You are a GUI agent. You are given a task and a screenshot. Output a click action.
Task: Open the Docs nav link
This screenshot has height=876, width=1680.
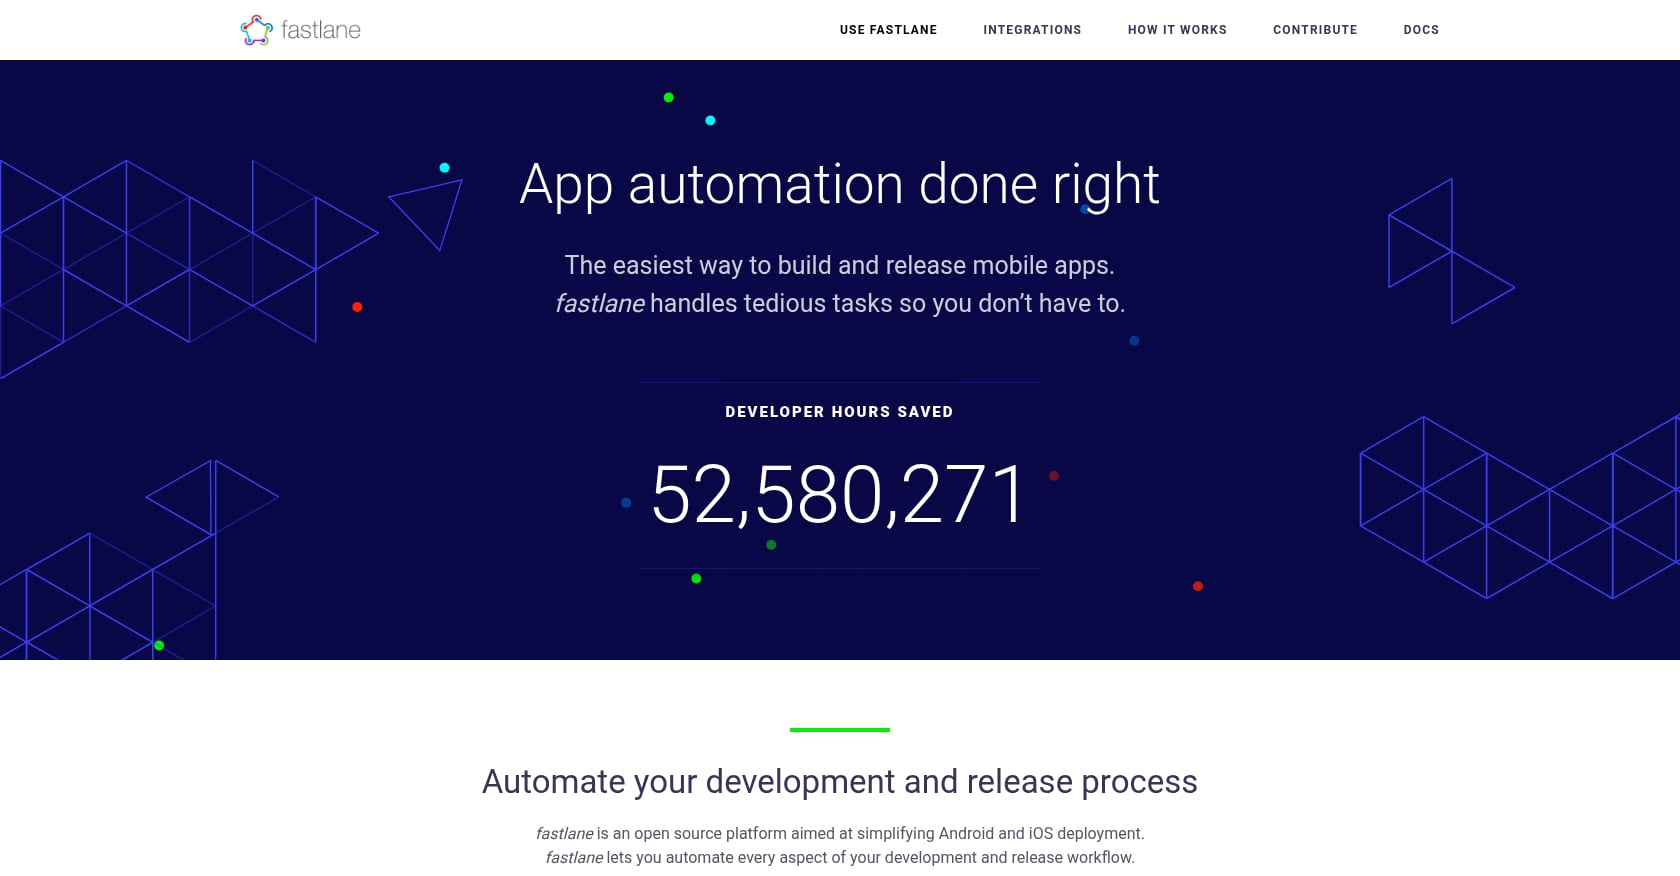point(1421,30)
